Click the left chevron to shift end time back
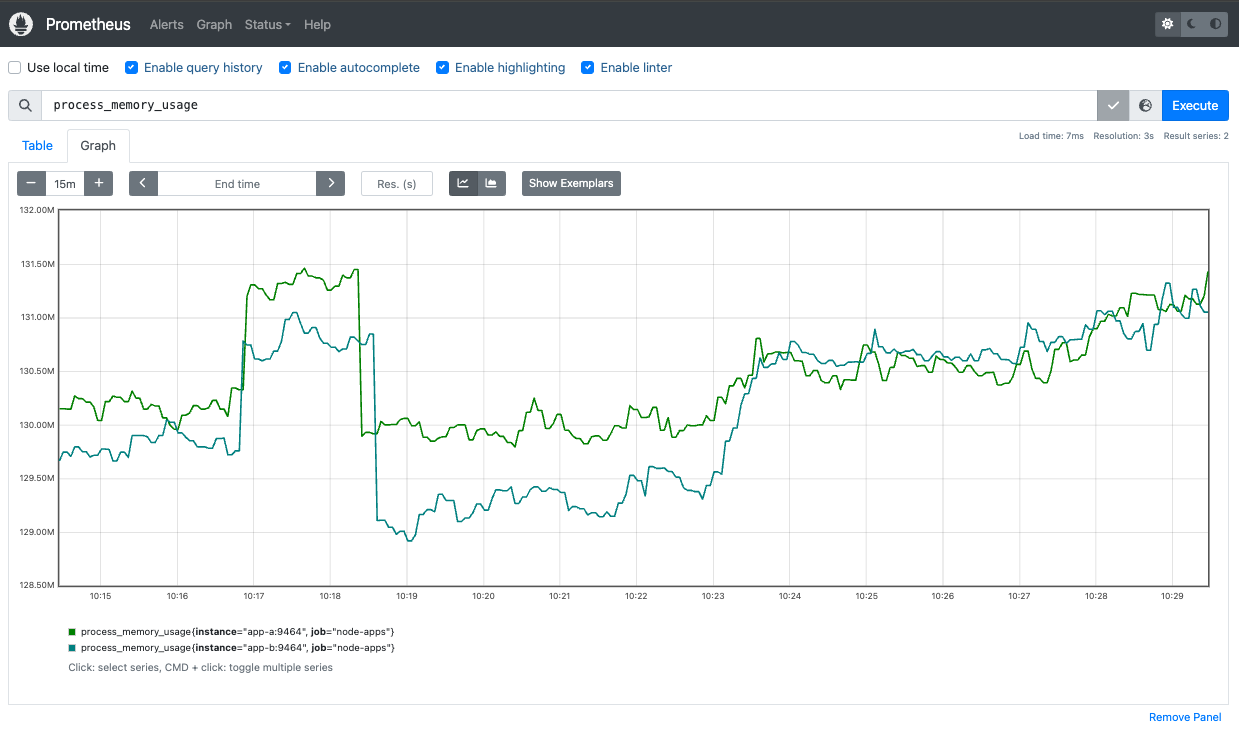This screenshot has width=1239, height=737. pos(143,183)
